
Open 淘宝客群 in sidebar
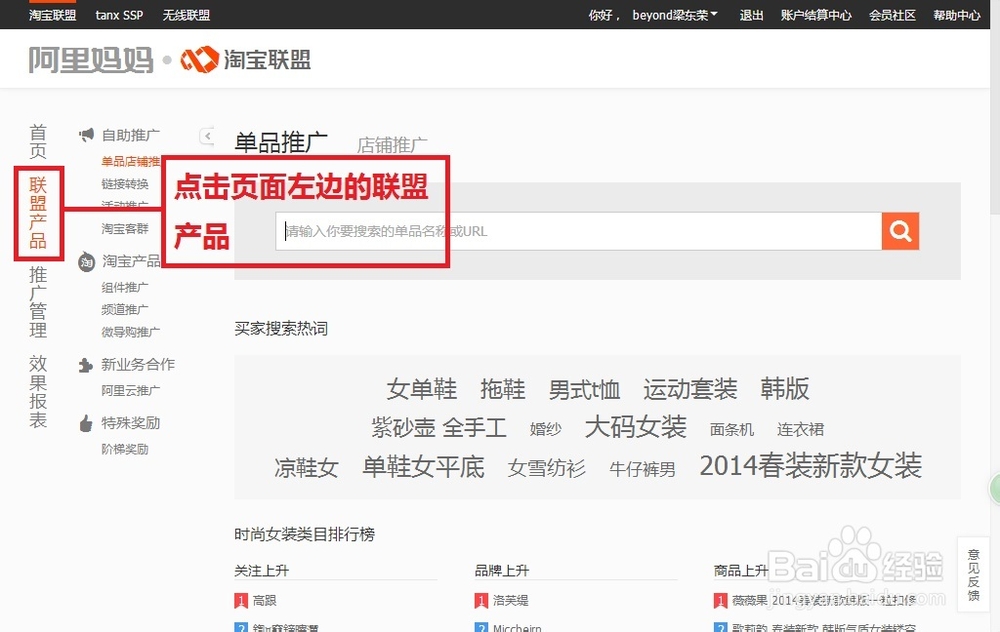pos(125,228)
